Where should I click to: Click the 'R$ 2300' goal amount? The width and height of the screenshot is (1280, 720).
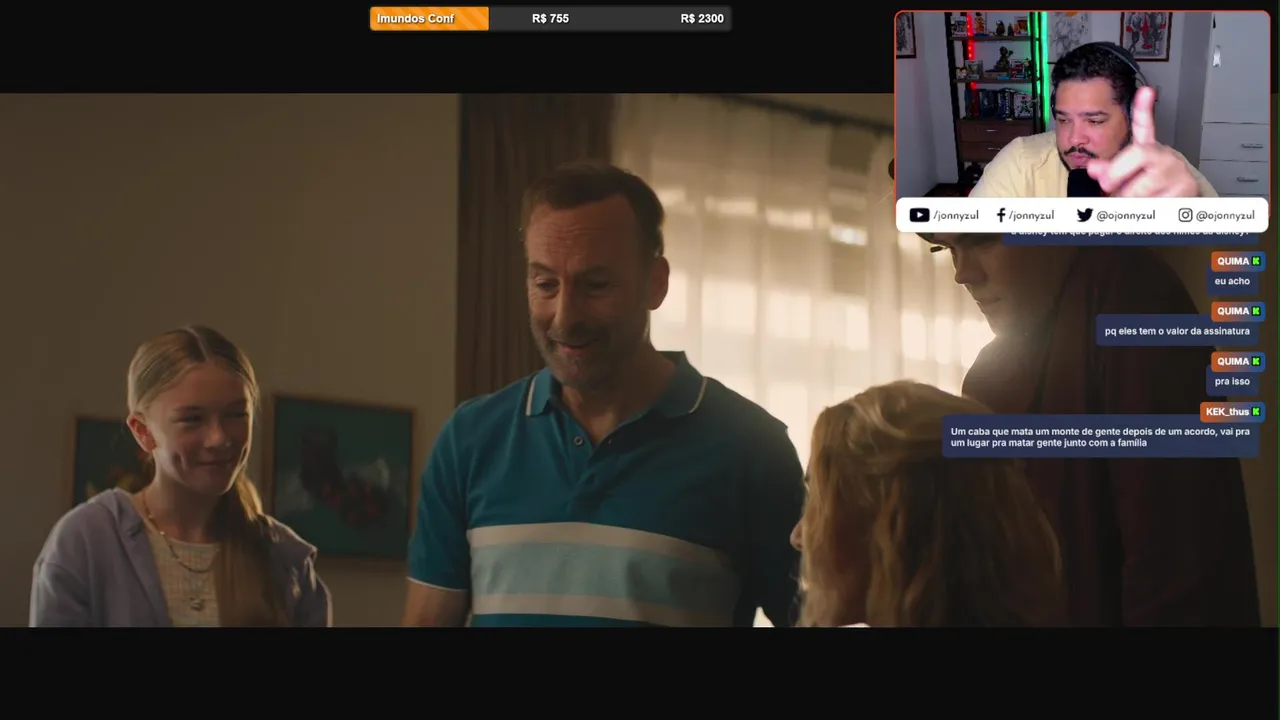tap(702, 19)
